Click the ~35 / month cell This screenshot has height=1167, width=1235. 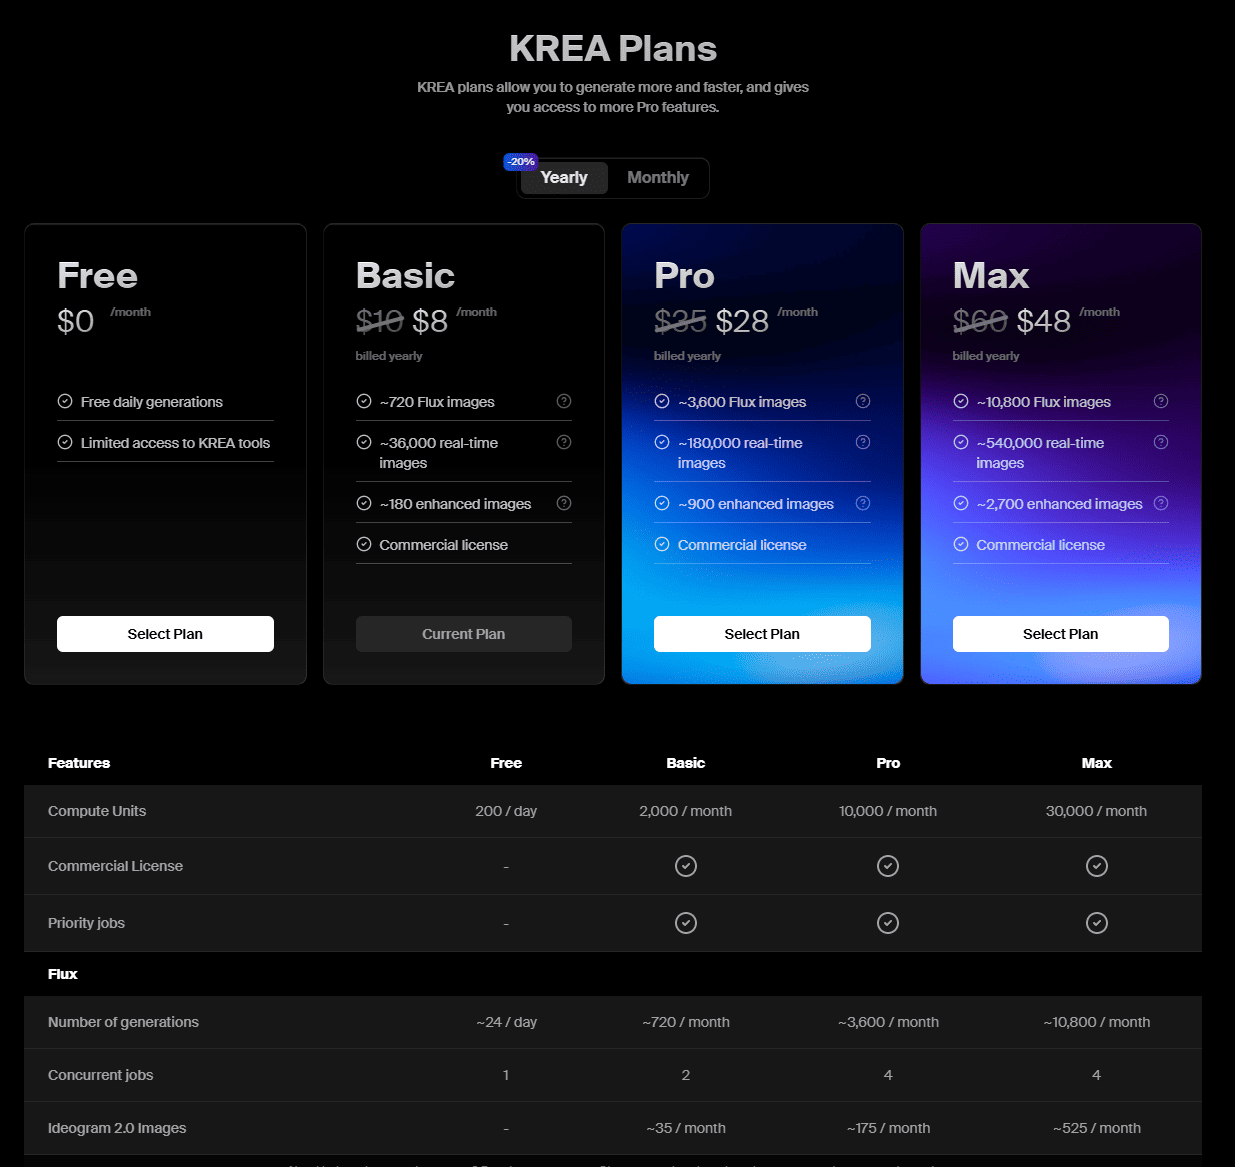[686, 1128]
